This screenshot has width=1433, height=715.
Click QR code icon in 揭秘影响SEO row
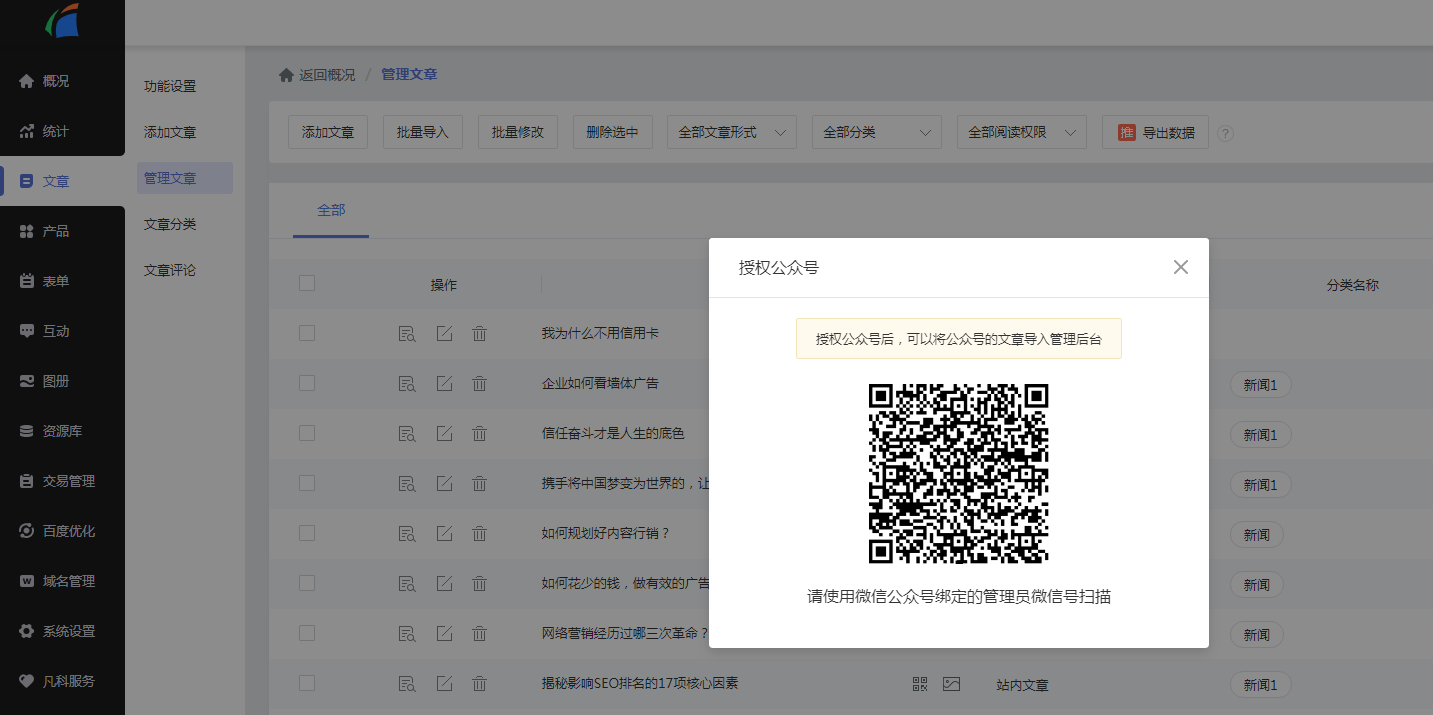pos(920,684)
